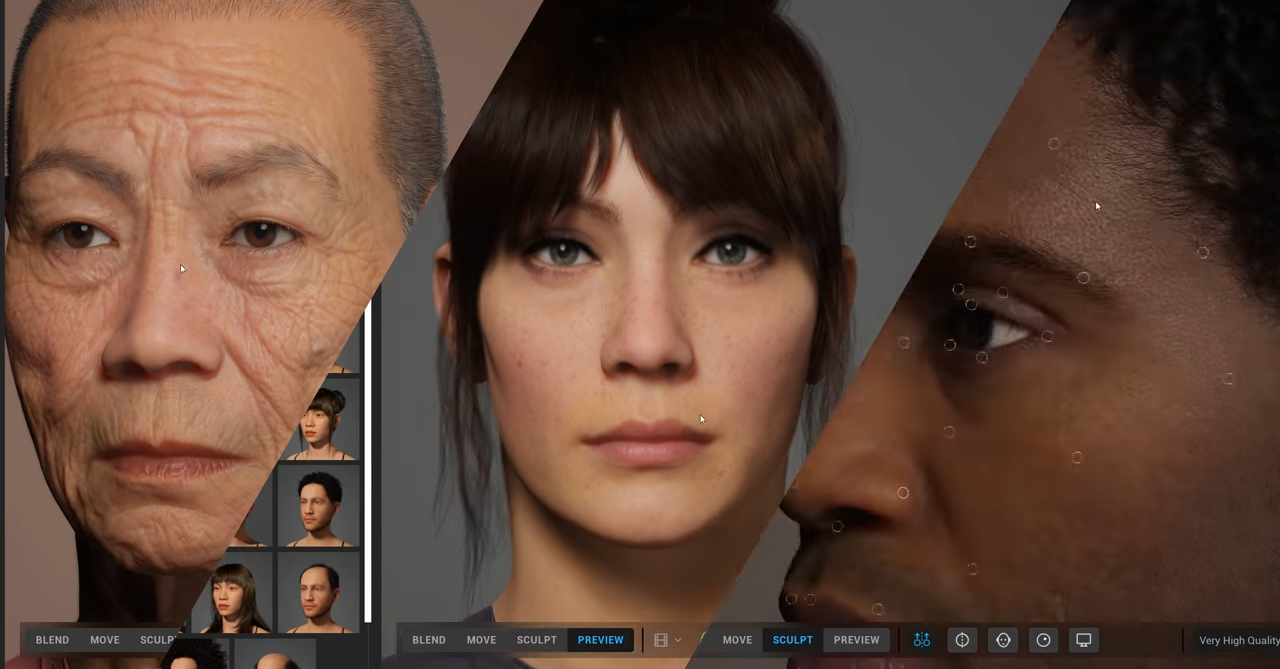Click the monitor display icon
This screenshot has width=1280, height=669.
point(1083,640)
